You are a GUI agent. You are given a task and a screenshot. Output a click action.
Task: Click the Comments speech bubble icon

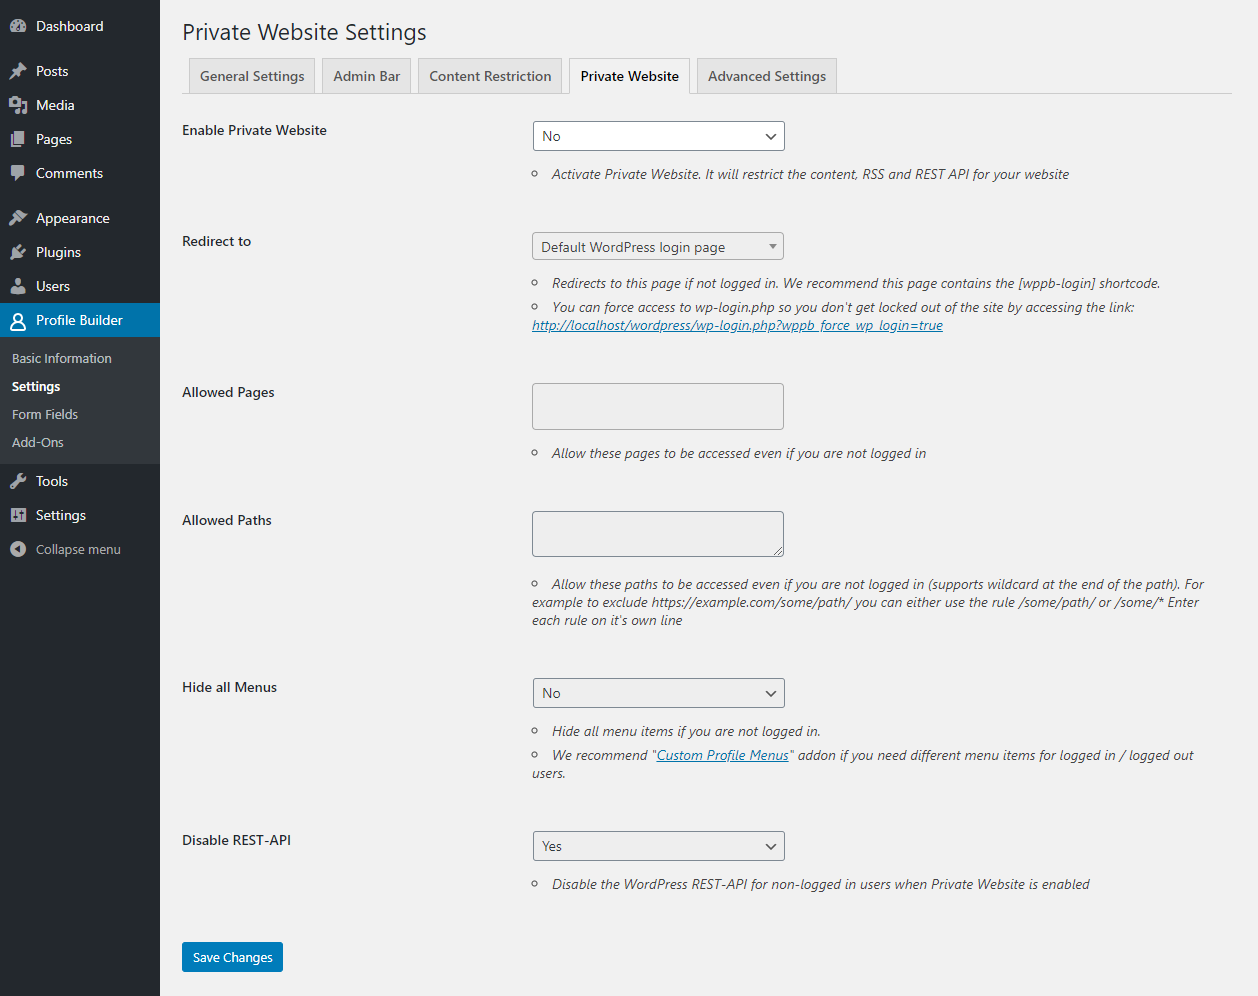point(18,173)
